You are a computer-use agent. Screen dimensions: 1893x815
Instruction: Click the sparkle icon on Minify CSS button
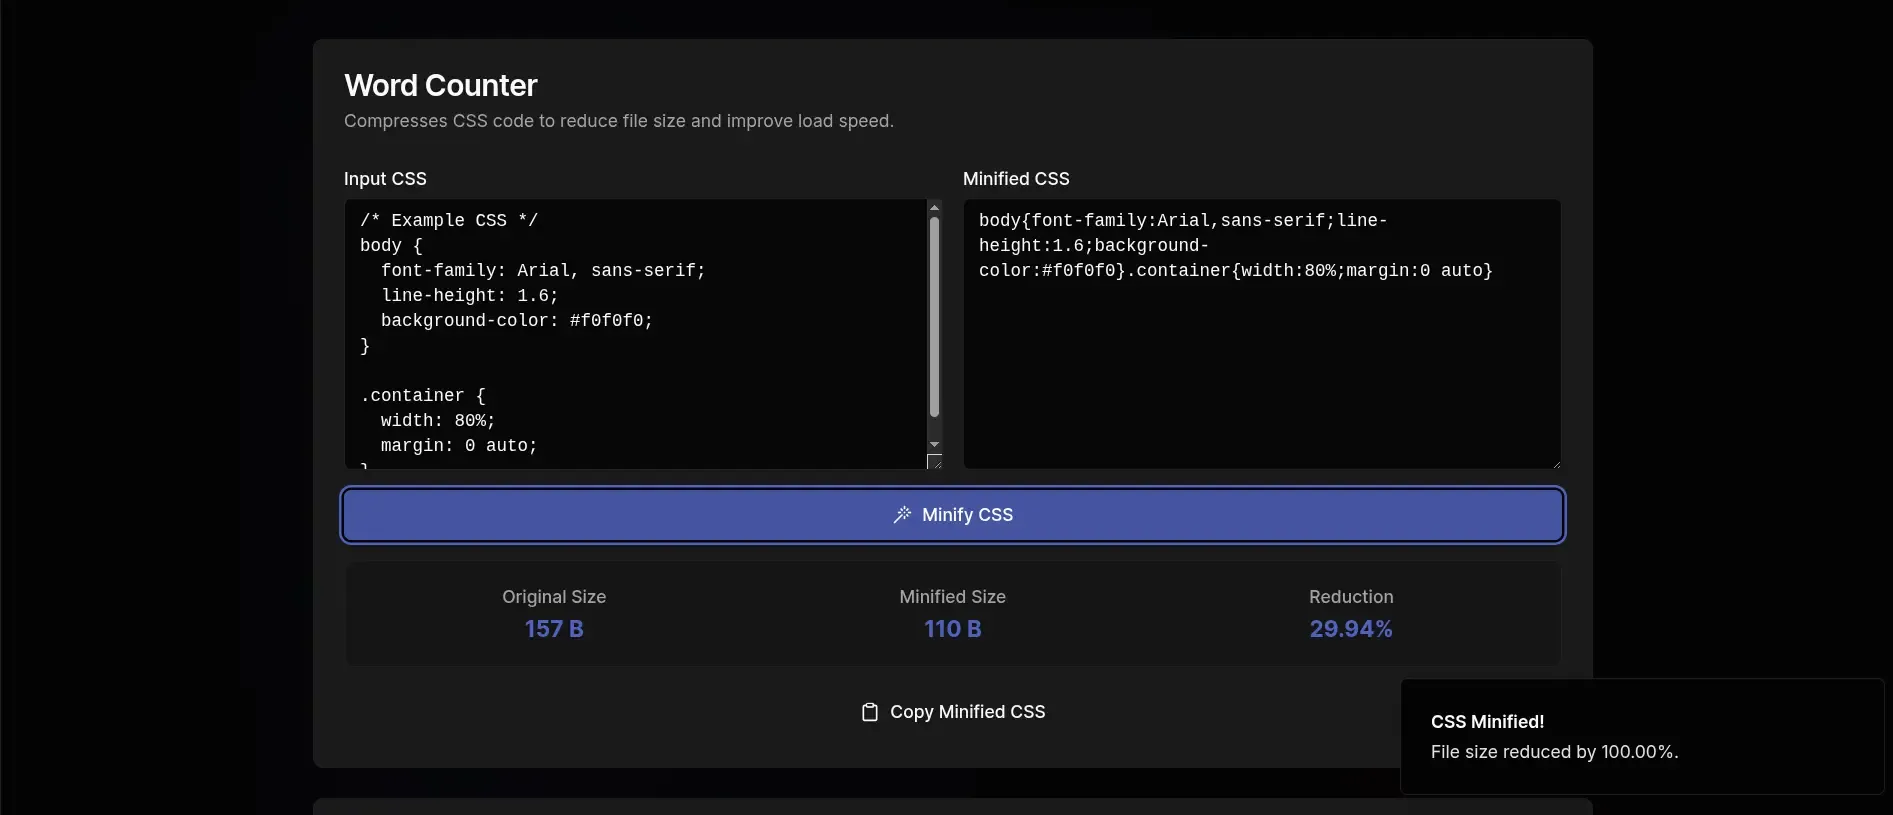[x=903, y=515]
